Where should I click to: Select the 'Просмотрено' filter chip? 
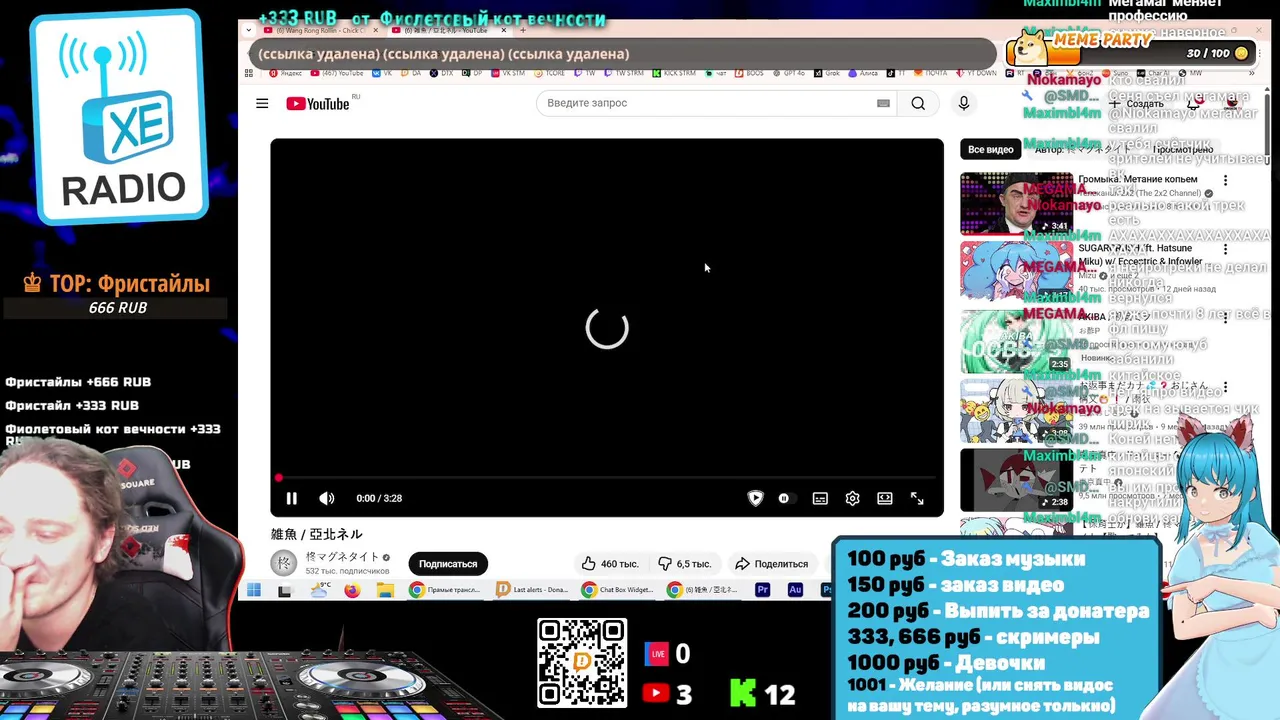[1183, 149]
